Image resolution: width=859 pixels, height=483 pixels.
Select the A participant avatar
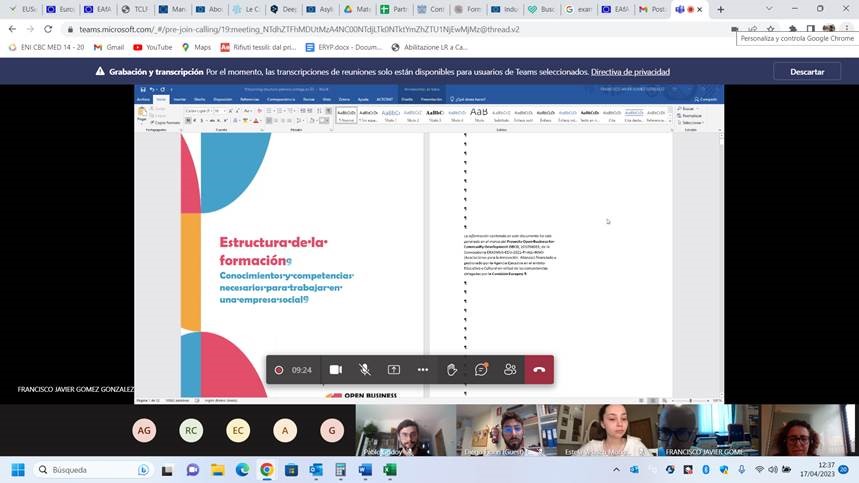(x=285, y=430)
